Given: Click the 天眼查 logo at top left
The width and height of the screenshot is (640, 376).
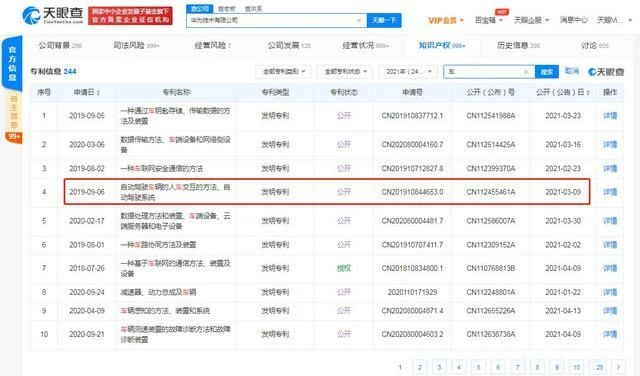Looking at the screenshot, I should pyautogui.click(x=53, y=16).
